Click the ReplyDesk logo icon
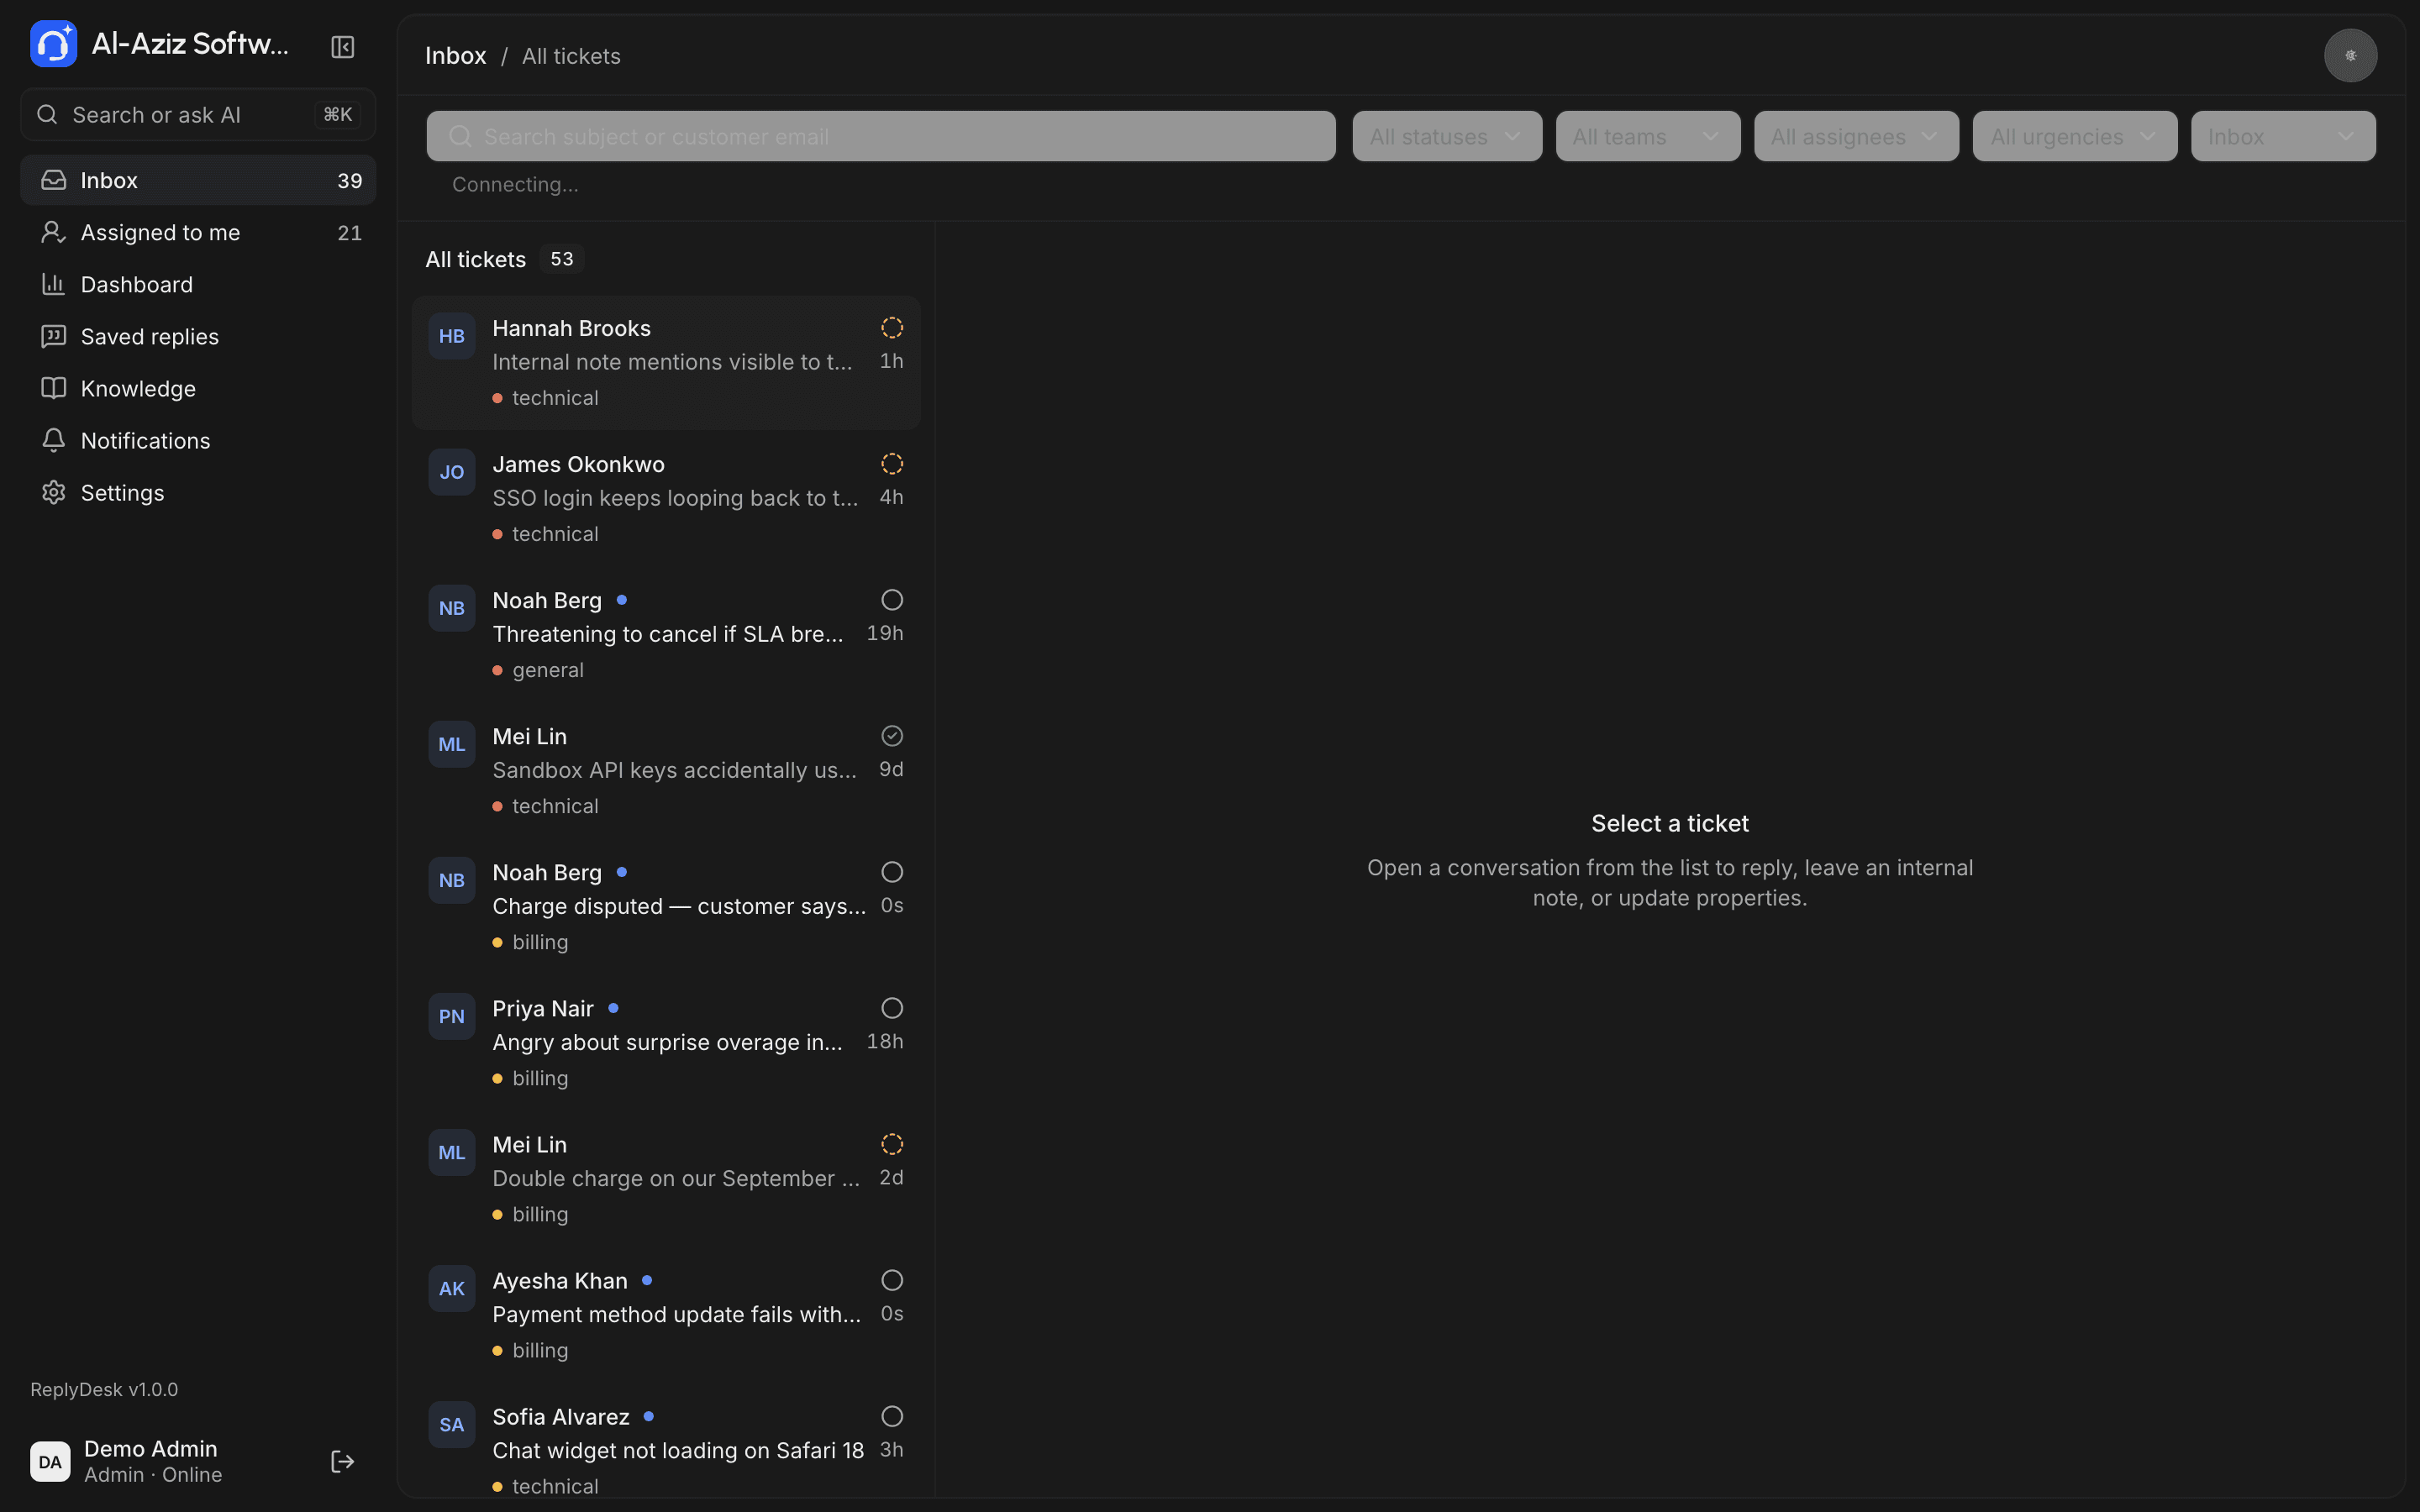2420x1512 pixels. (x=53, y=44)
